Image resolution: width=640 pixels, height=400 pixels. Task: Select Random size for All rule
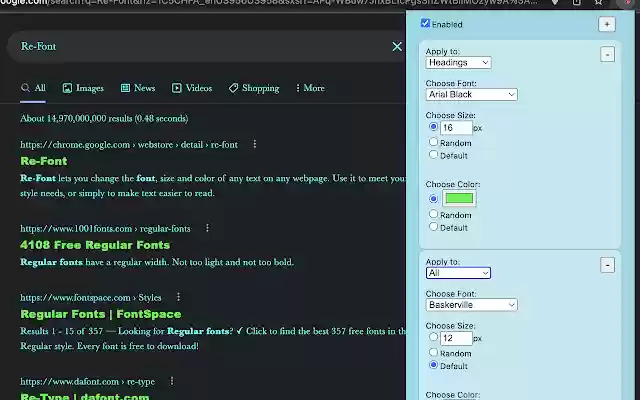coord(433,352)
